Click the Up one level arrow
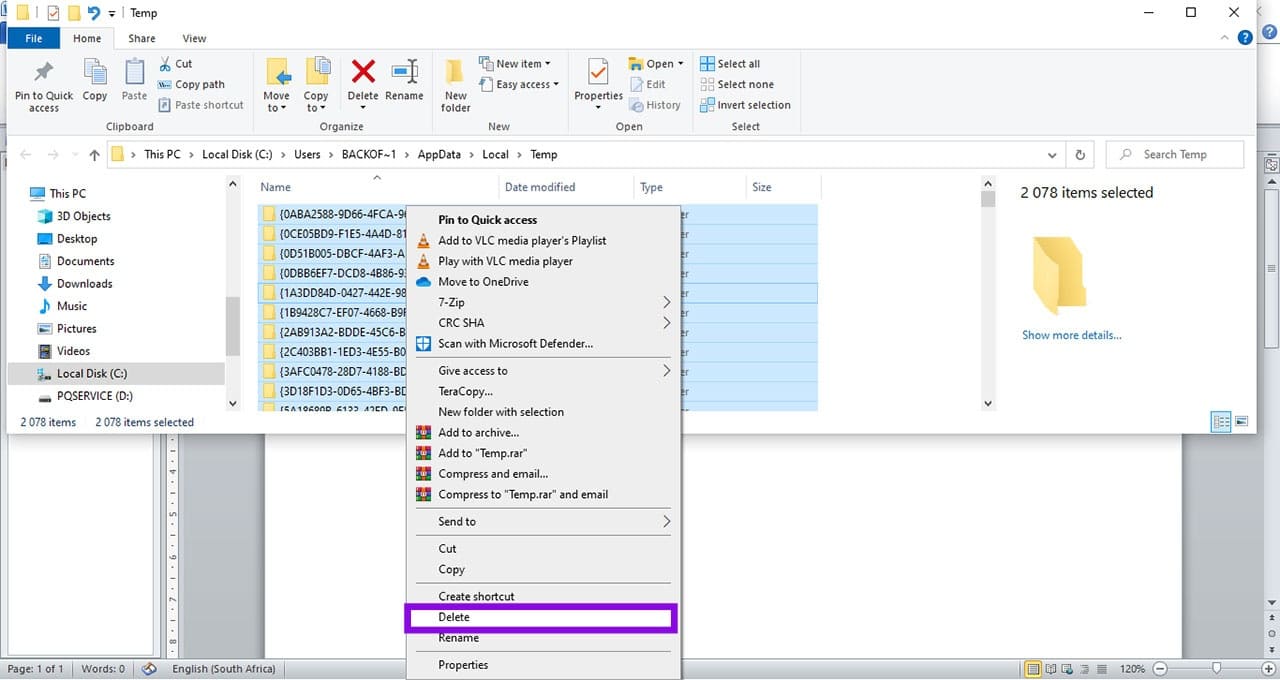This screenshot has width=1280, height=680. point(95,155)
